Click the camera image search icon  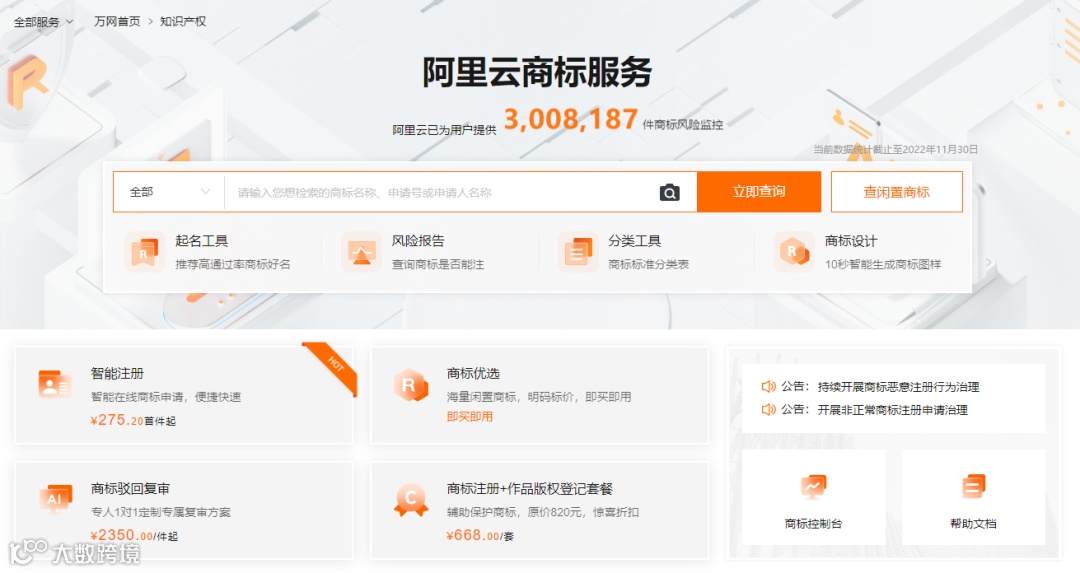pos(669,193)
